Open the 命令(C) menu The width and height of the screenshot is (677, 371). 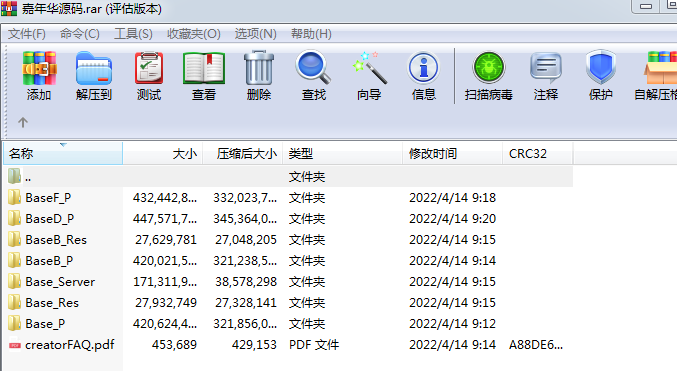coord(79,34)
